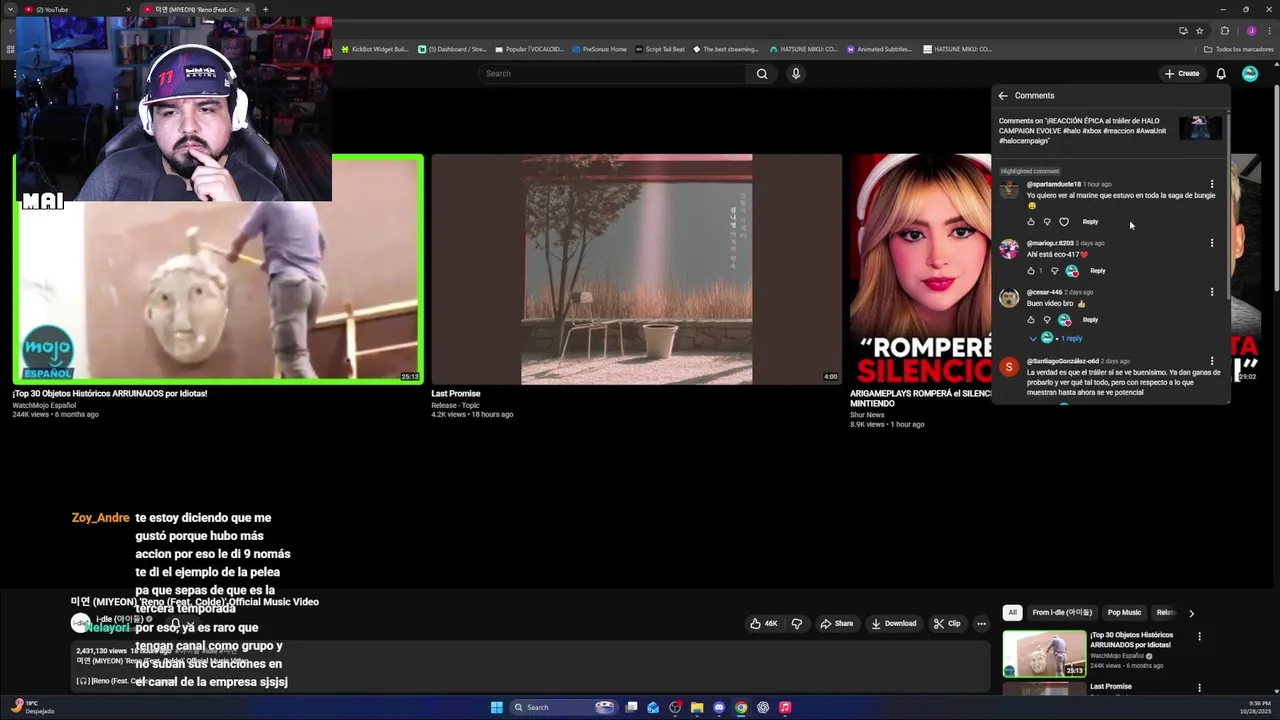
Task: Open options menu for @spartamduete18 comment
Action: (x=1212, y=184)
